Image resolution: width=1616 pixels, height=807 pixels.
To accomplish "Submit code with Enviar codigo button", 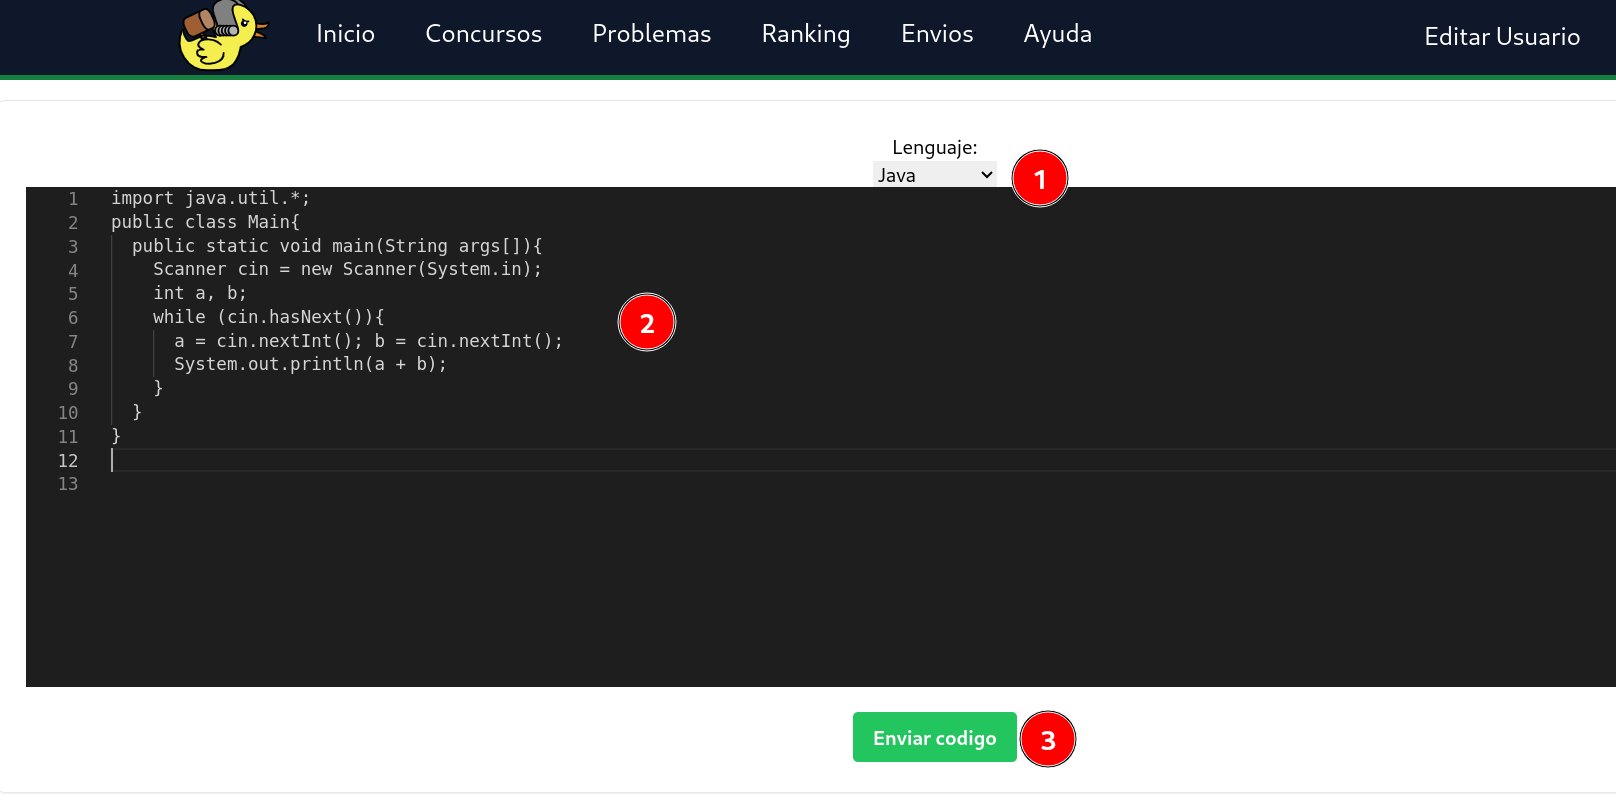I will click(x=935, y=737).
